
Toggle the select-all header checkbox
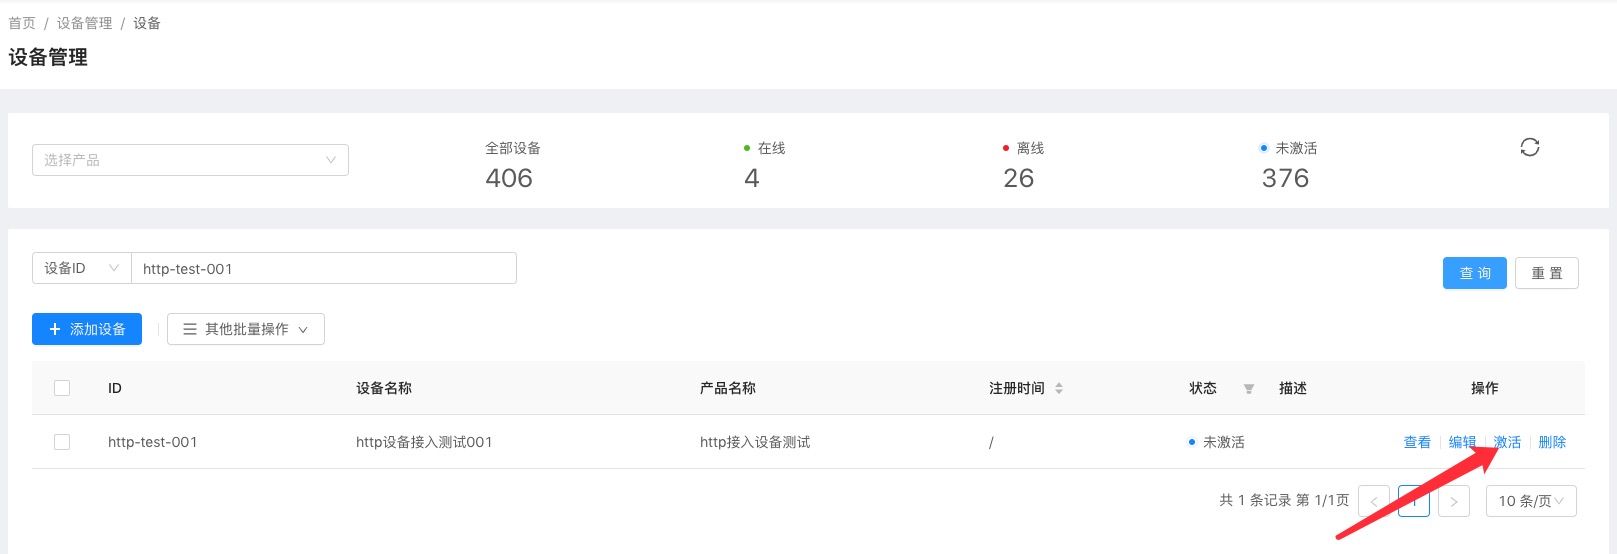point(62,388)
